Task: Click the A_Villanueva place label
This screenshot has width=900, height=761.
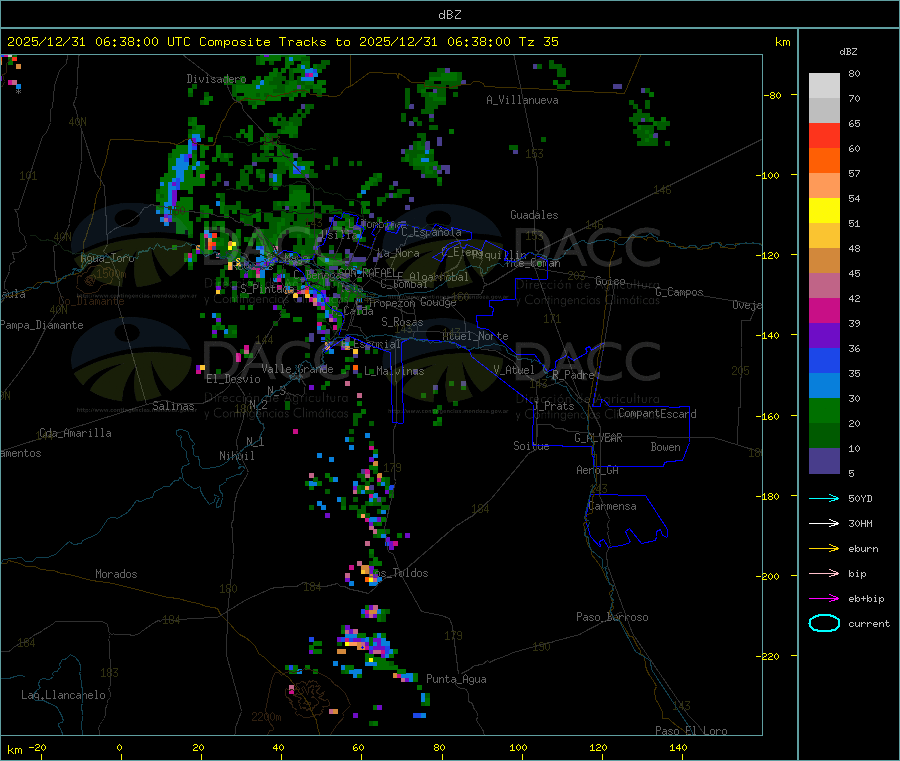Action: click(522, 100)
